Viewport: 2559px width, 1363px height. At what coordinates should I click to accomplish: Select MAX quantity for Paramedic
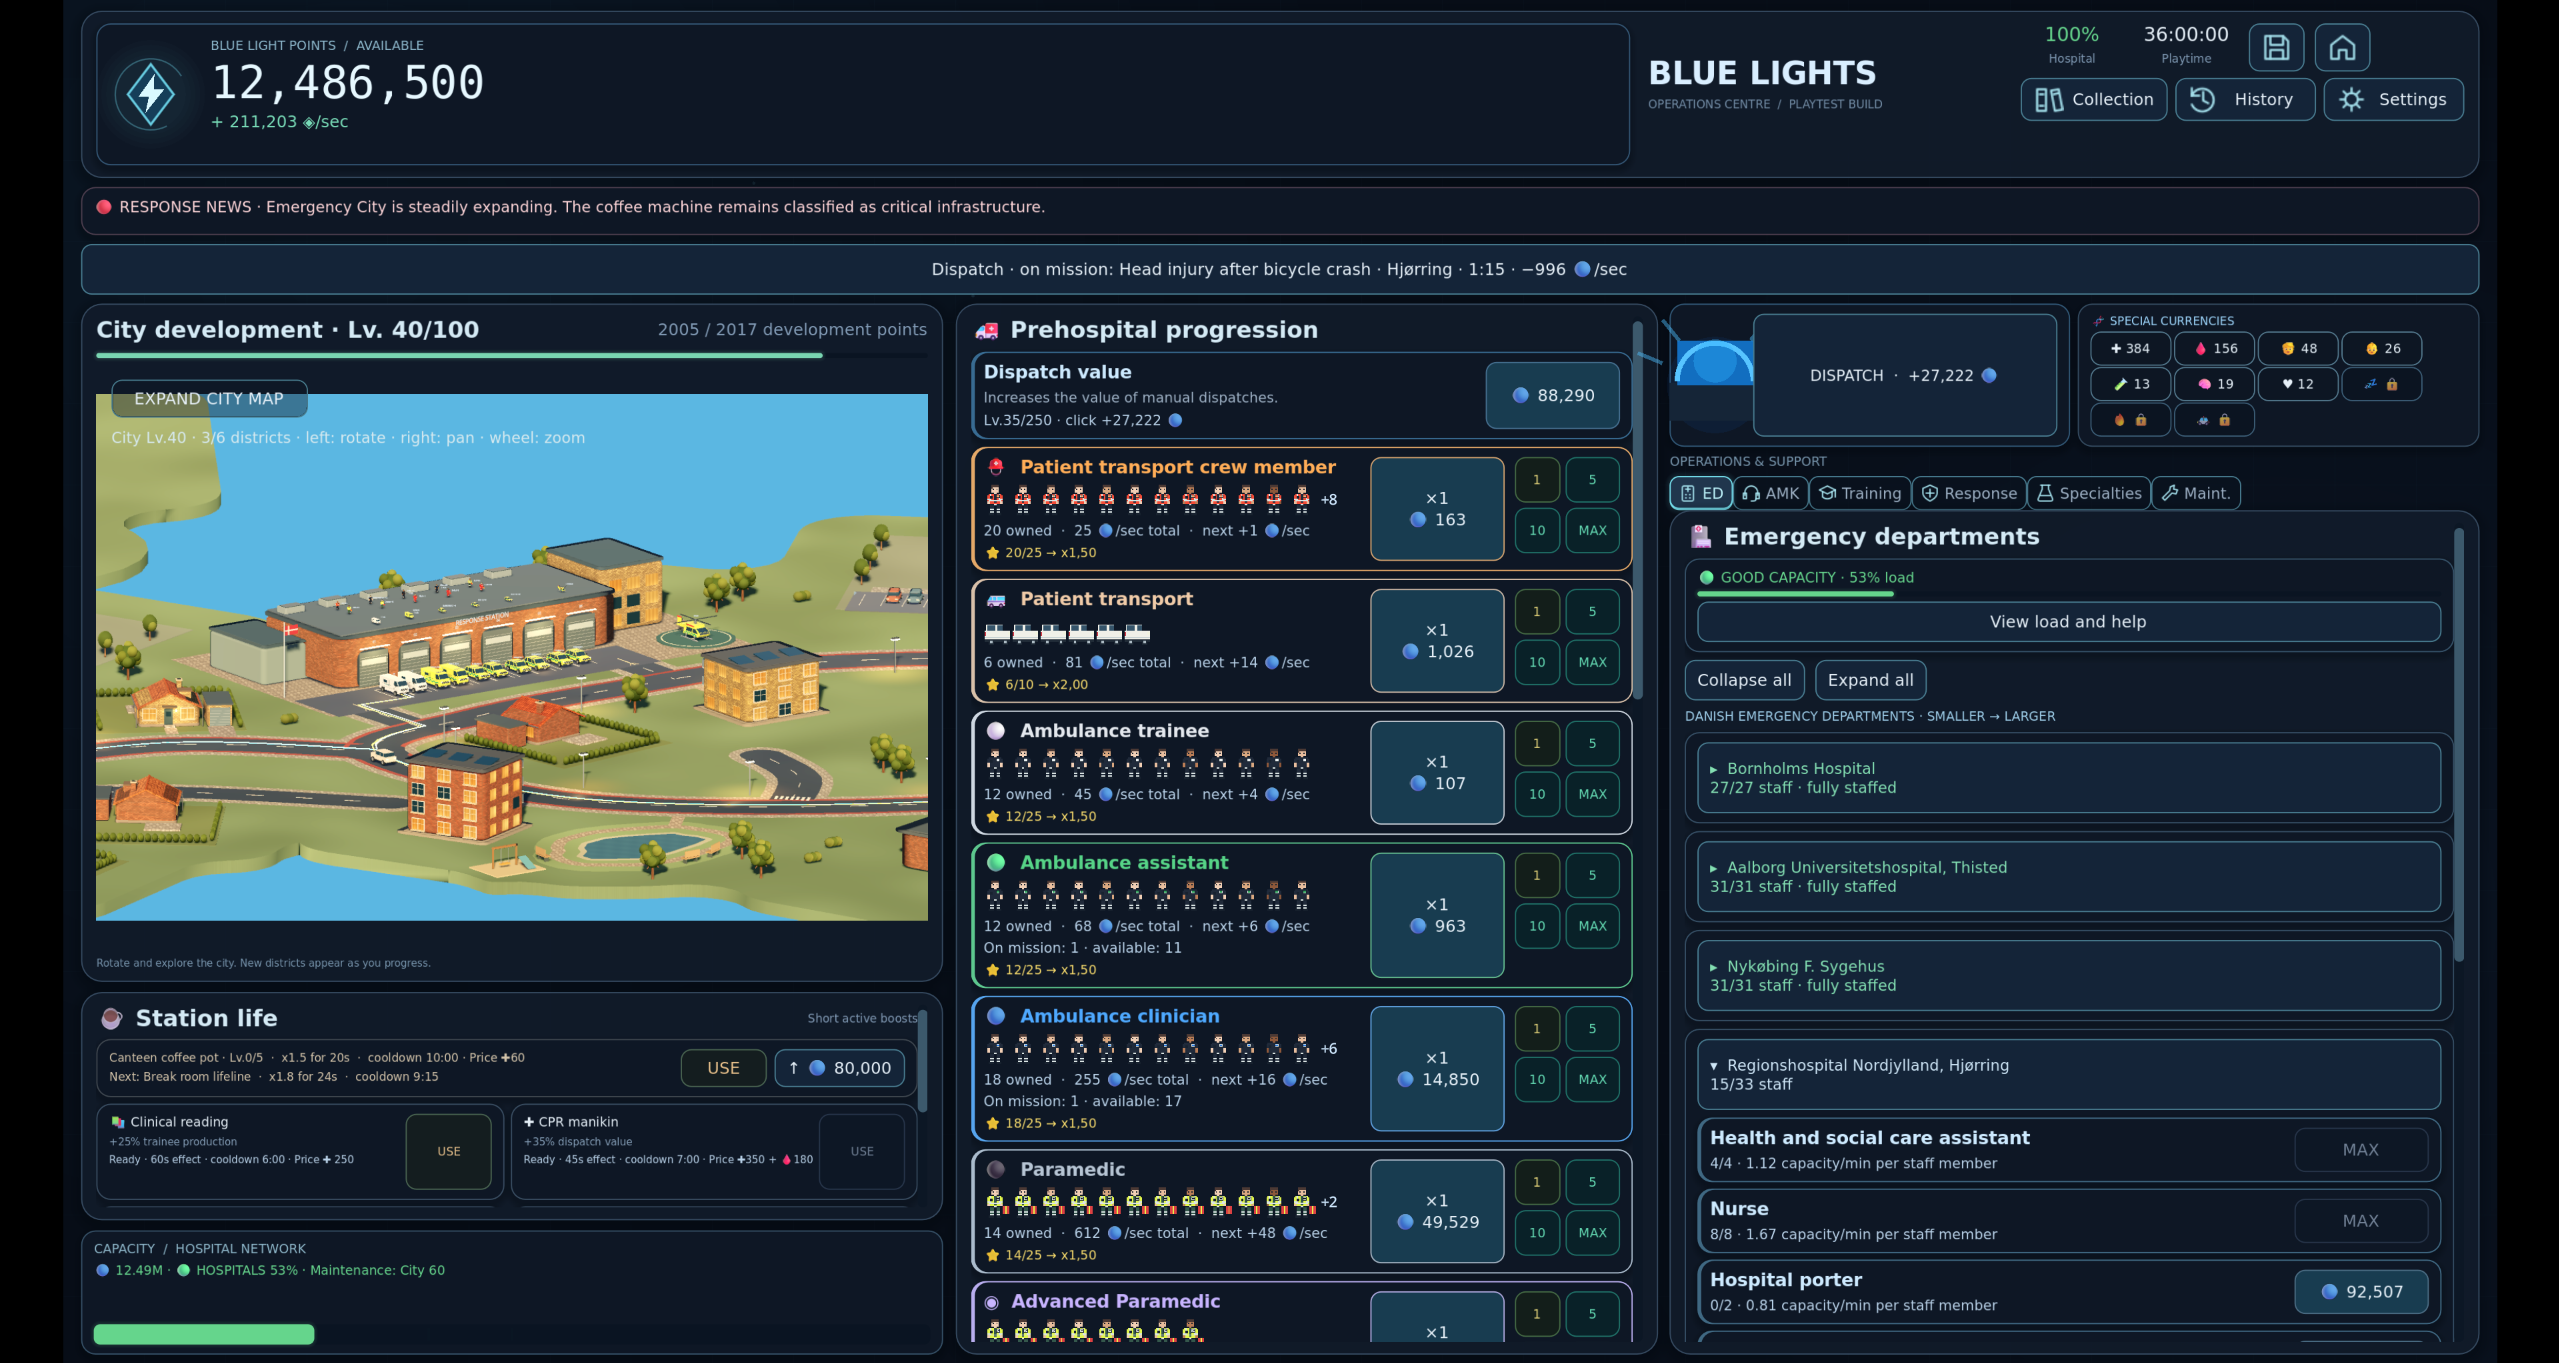tap(1592, 1233)
